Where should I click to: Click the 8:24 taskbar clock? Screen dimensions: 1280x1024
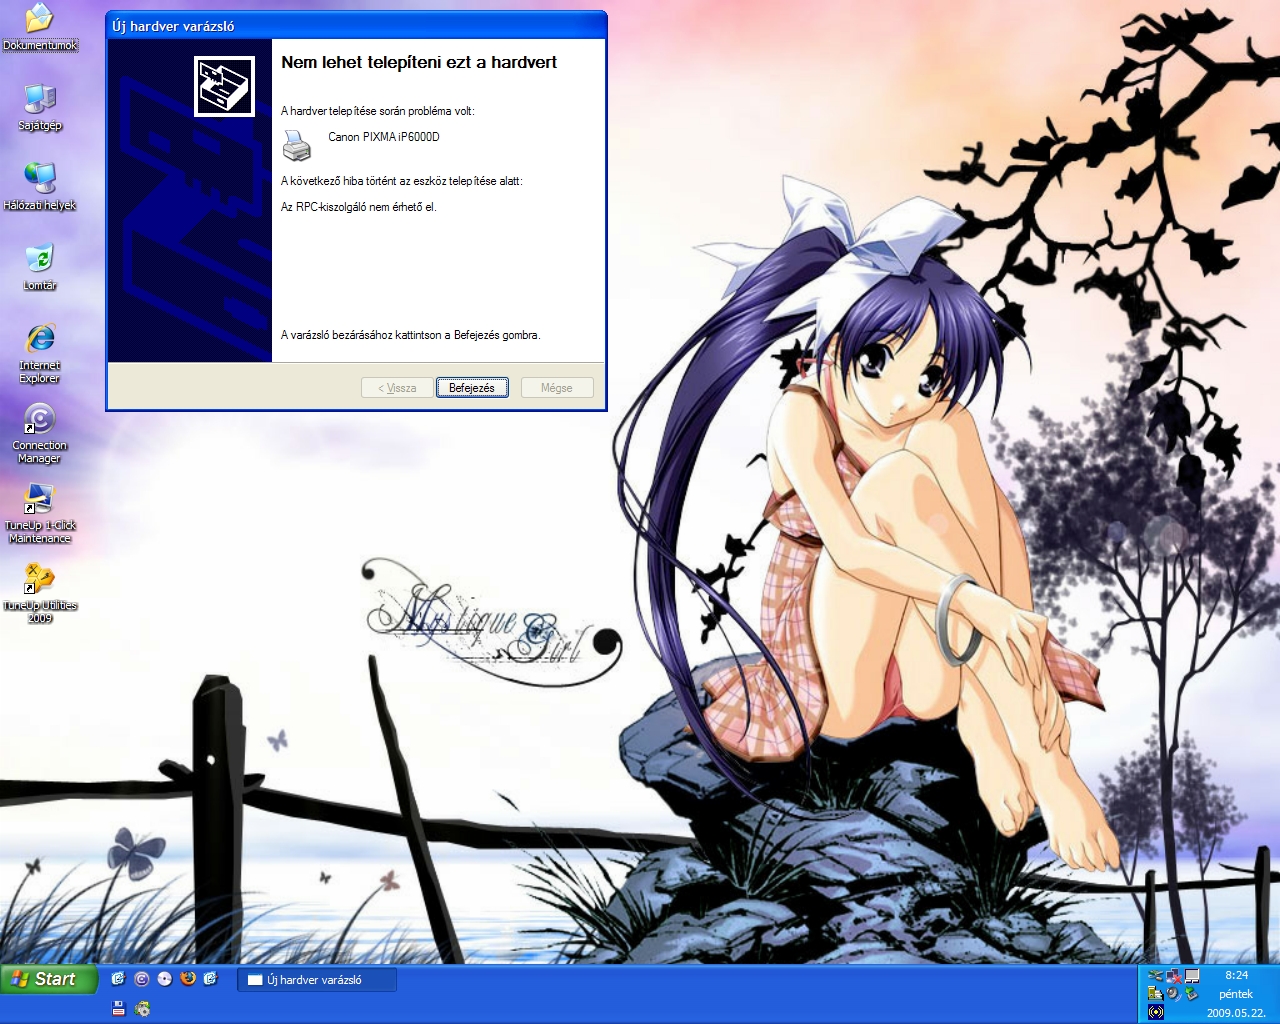[1237, 975]
